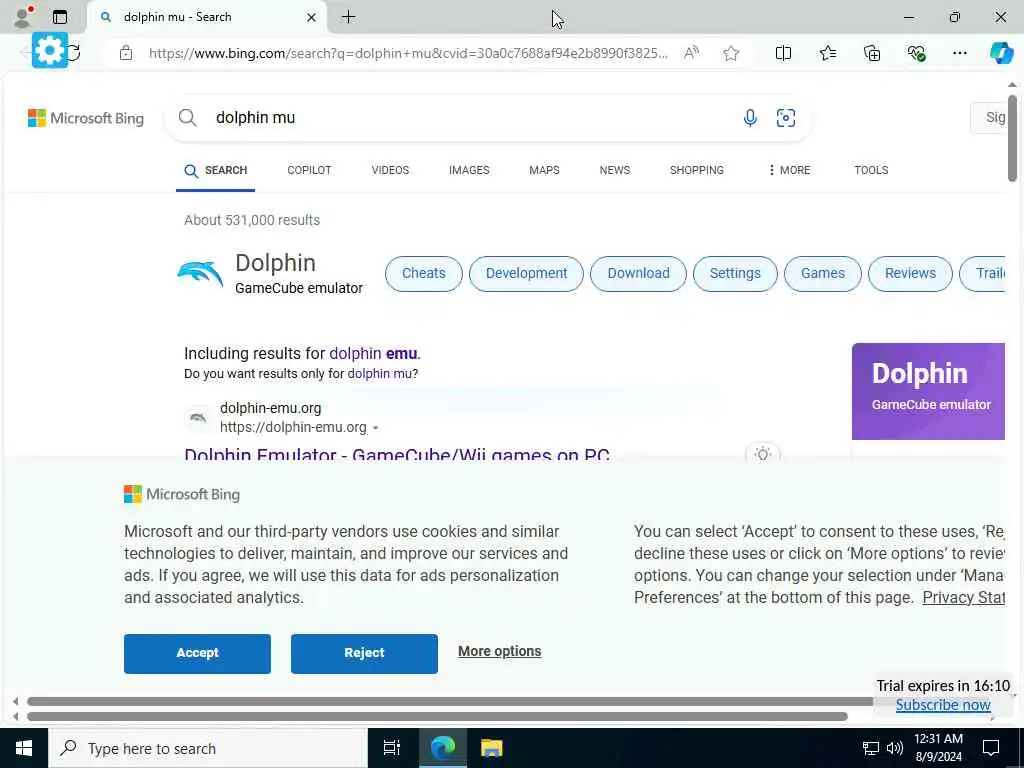Screen dimensions: 1024x768
Task: Click the search magnifier in search box
Action: pos(187,118)
